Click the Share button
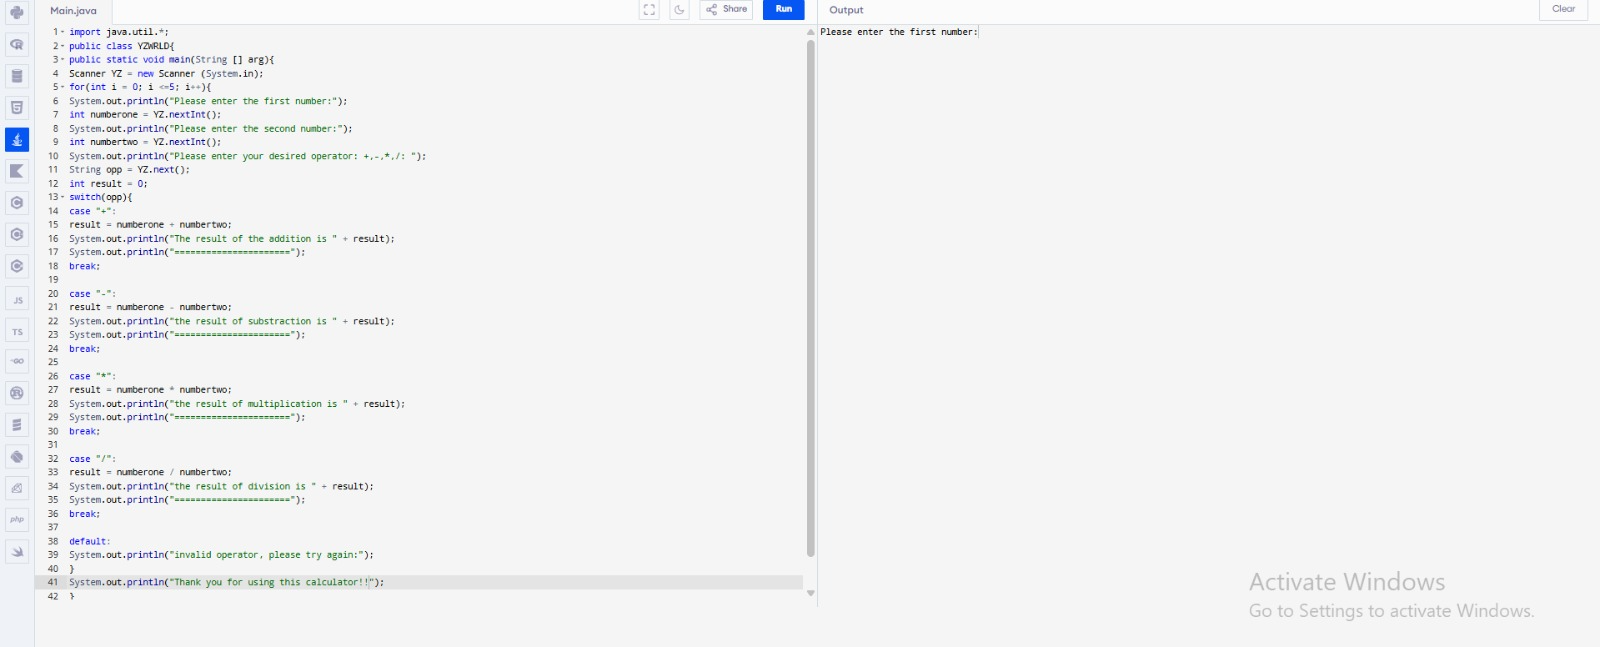The height and width of the screenshot is (647, 1600). click(726, 9)
